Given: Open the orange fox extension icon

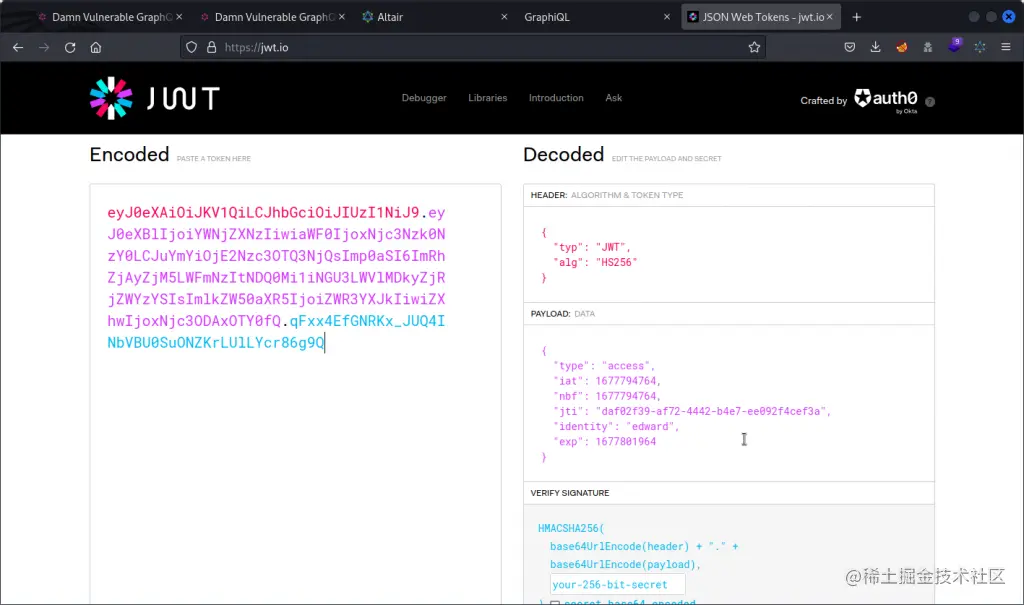Looking at the screenshot, I should click(902, 47).
